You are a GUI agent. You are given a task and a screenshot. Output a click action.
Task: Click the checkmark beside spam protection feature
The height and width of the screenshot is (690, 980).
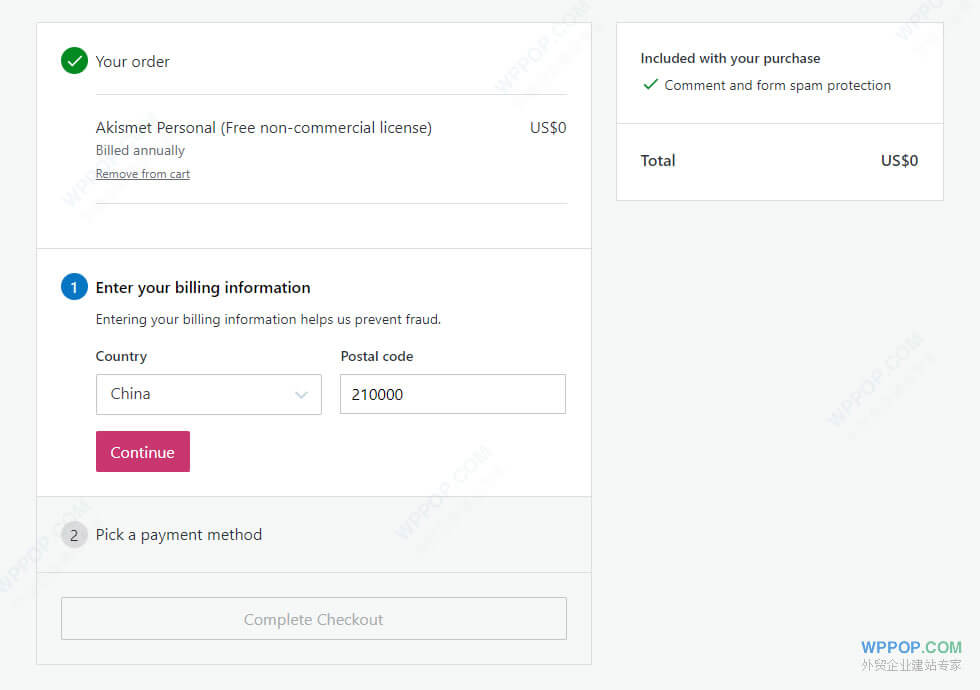point(651,85)
